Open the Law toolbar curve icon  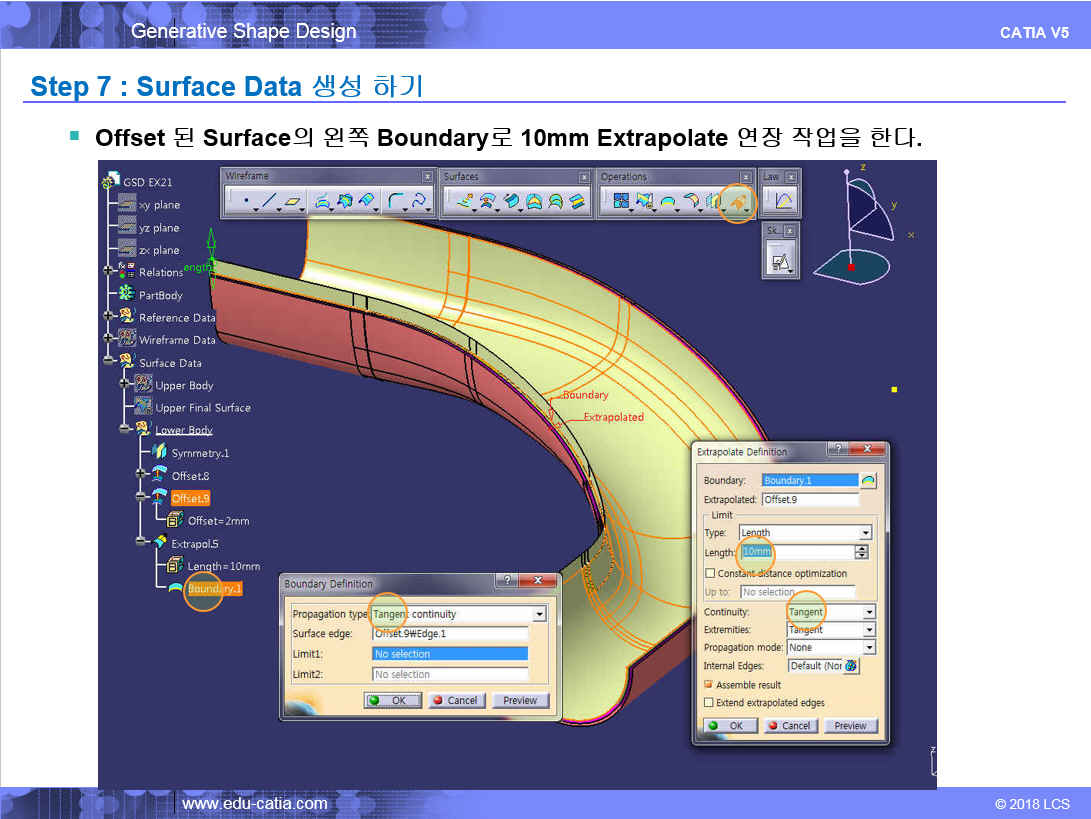point(783,202)
